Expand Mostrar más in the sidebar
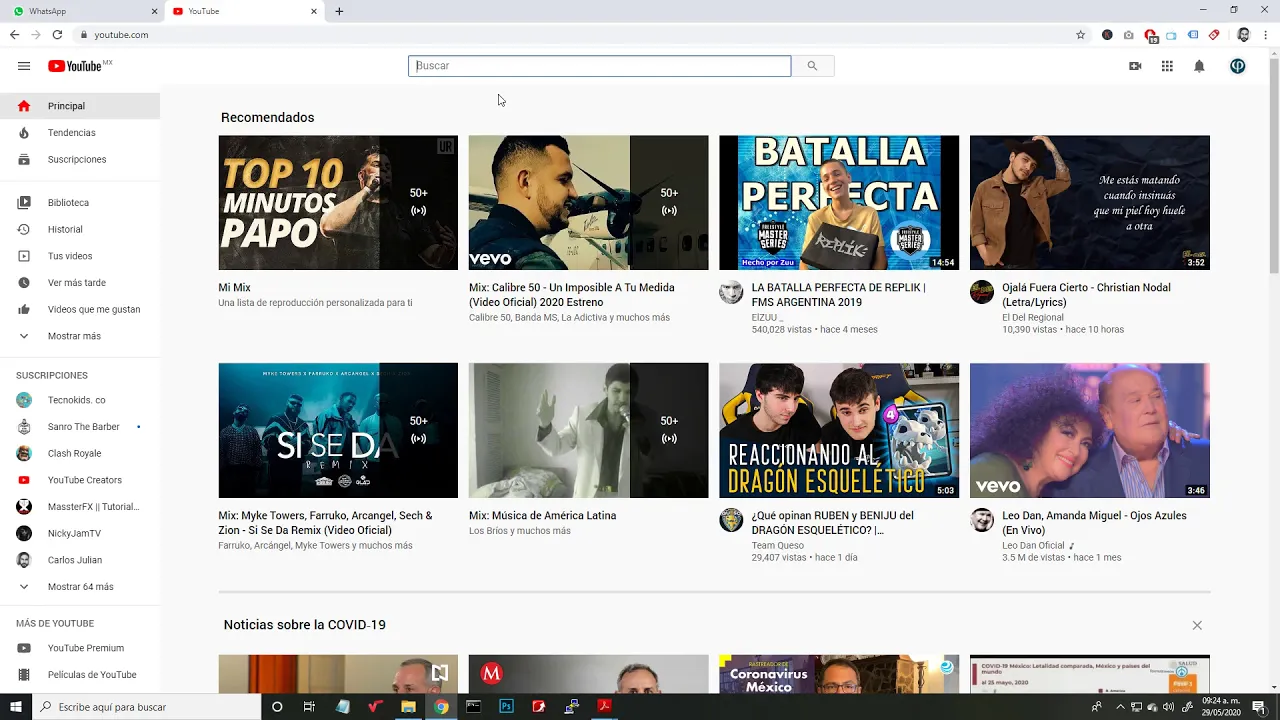 point(80,337)
